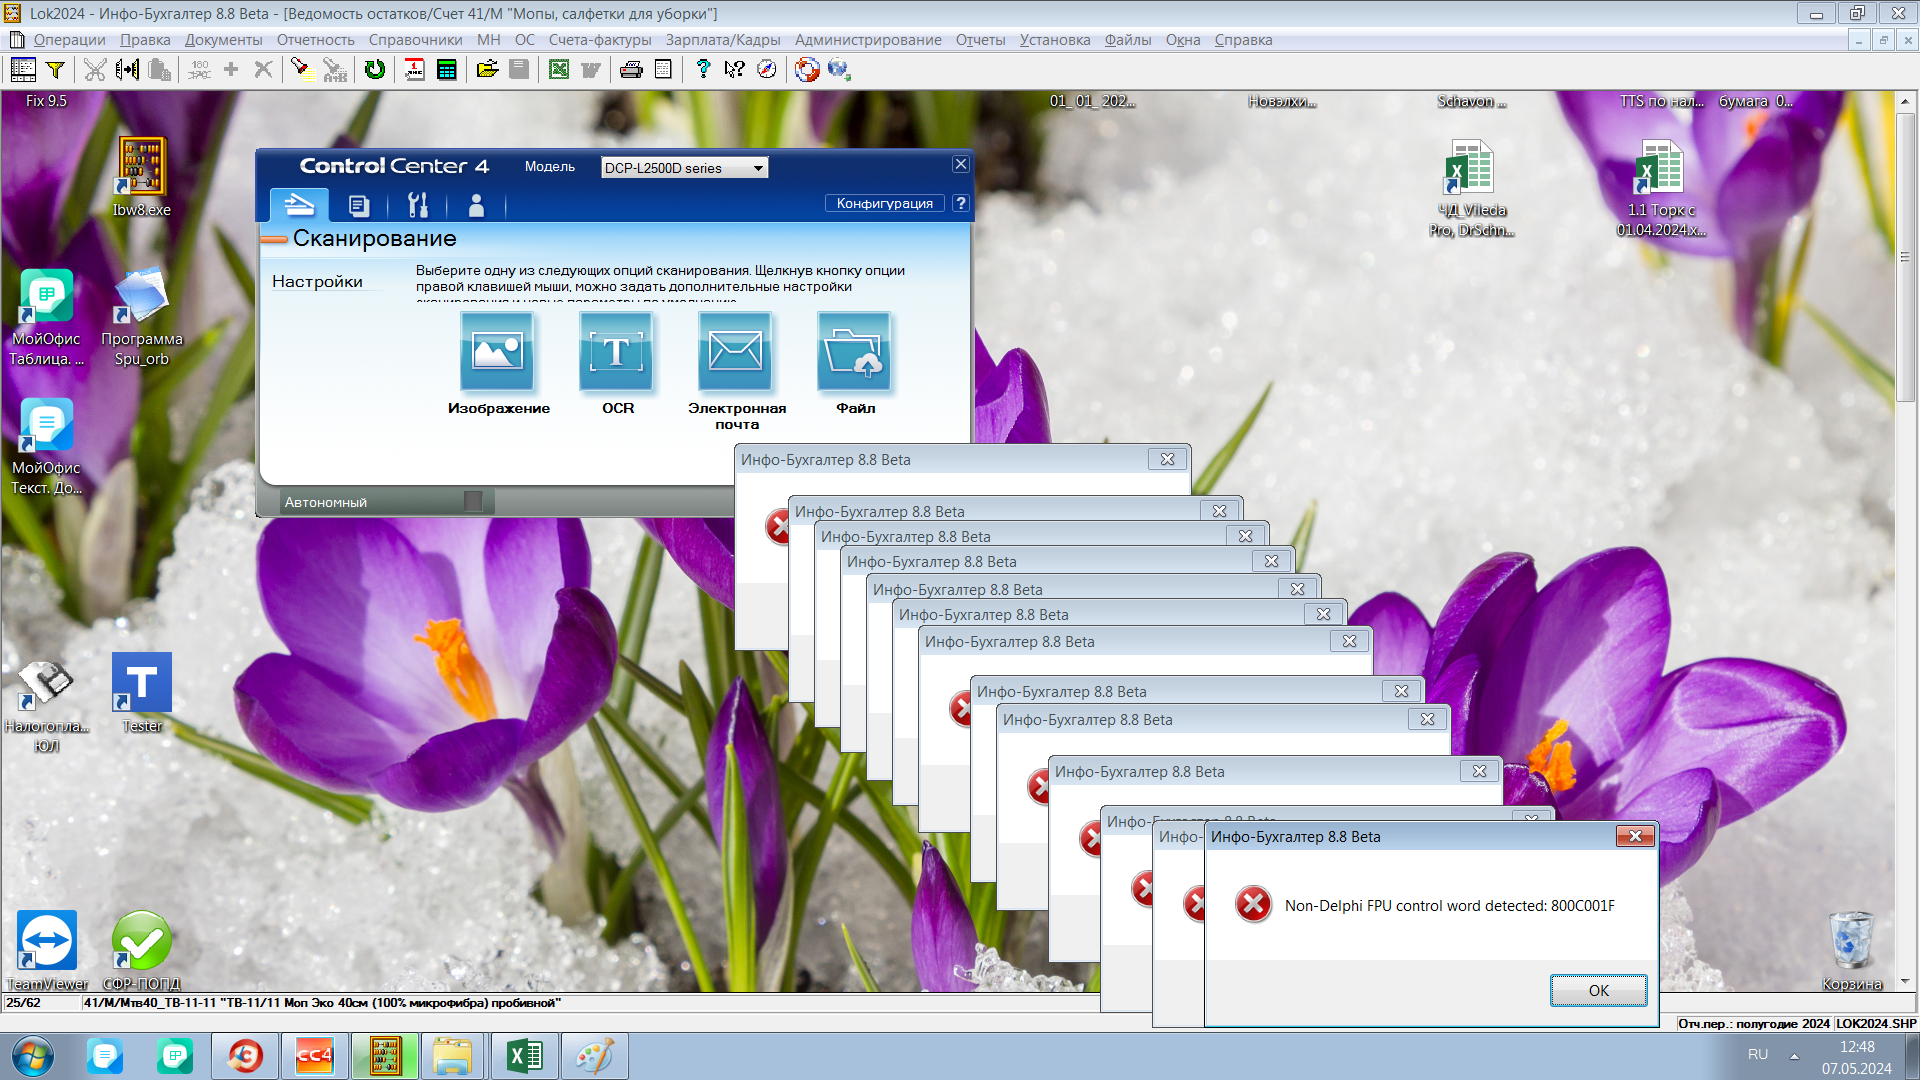Image resolution: width=1920 pixels, height=1080 pixels.
Task: Open CC4 Control Center taskbar button
Action: 314,1056
